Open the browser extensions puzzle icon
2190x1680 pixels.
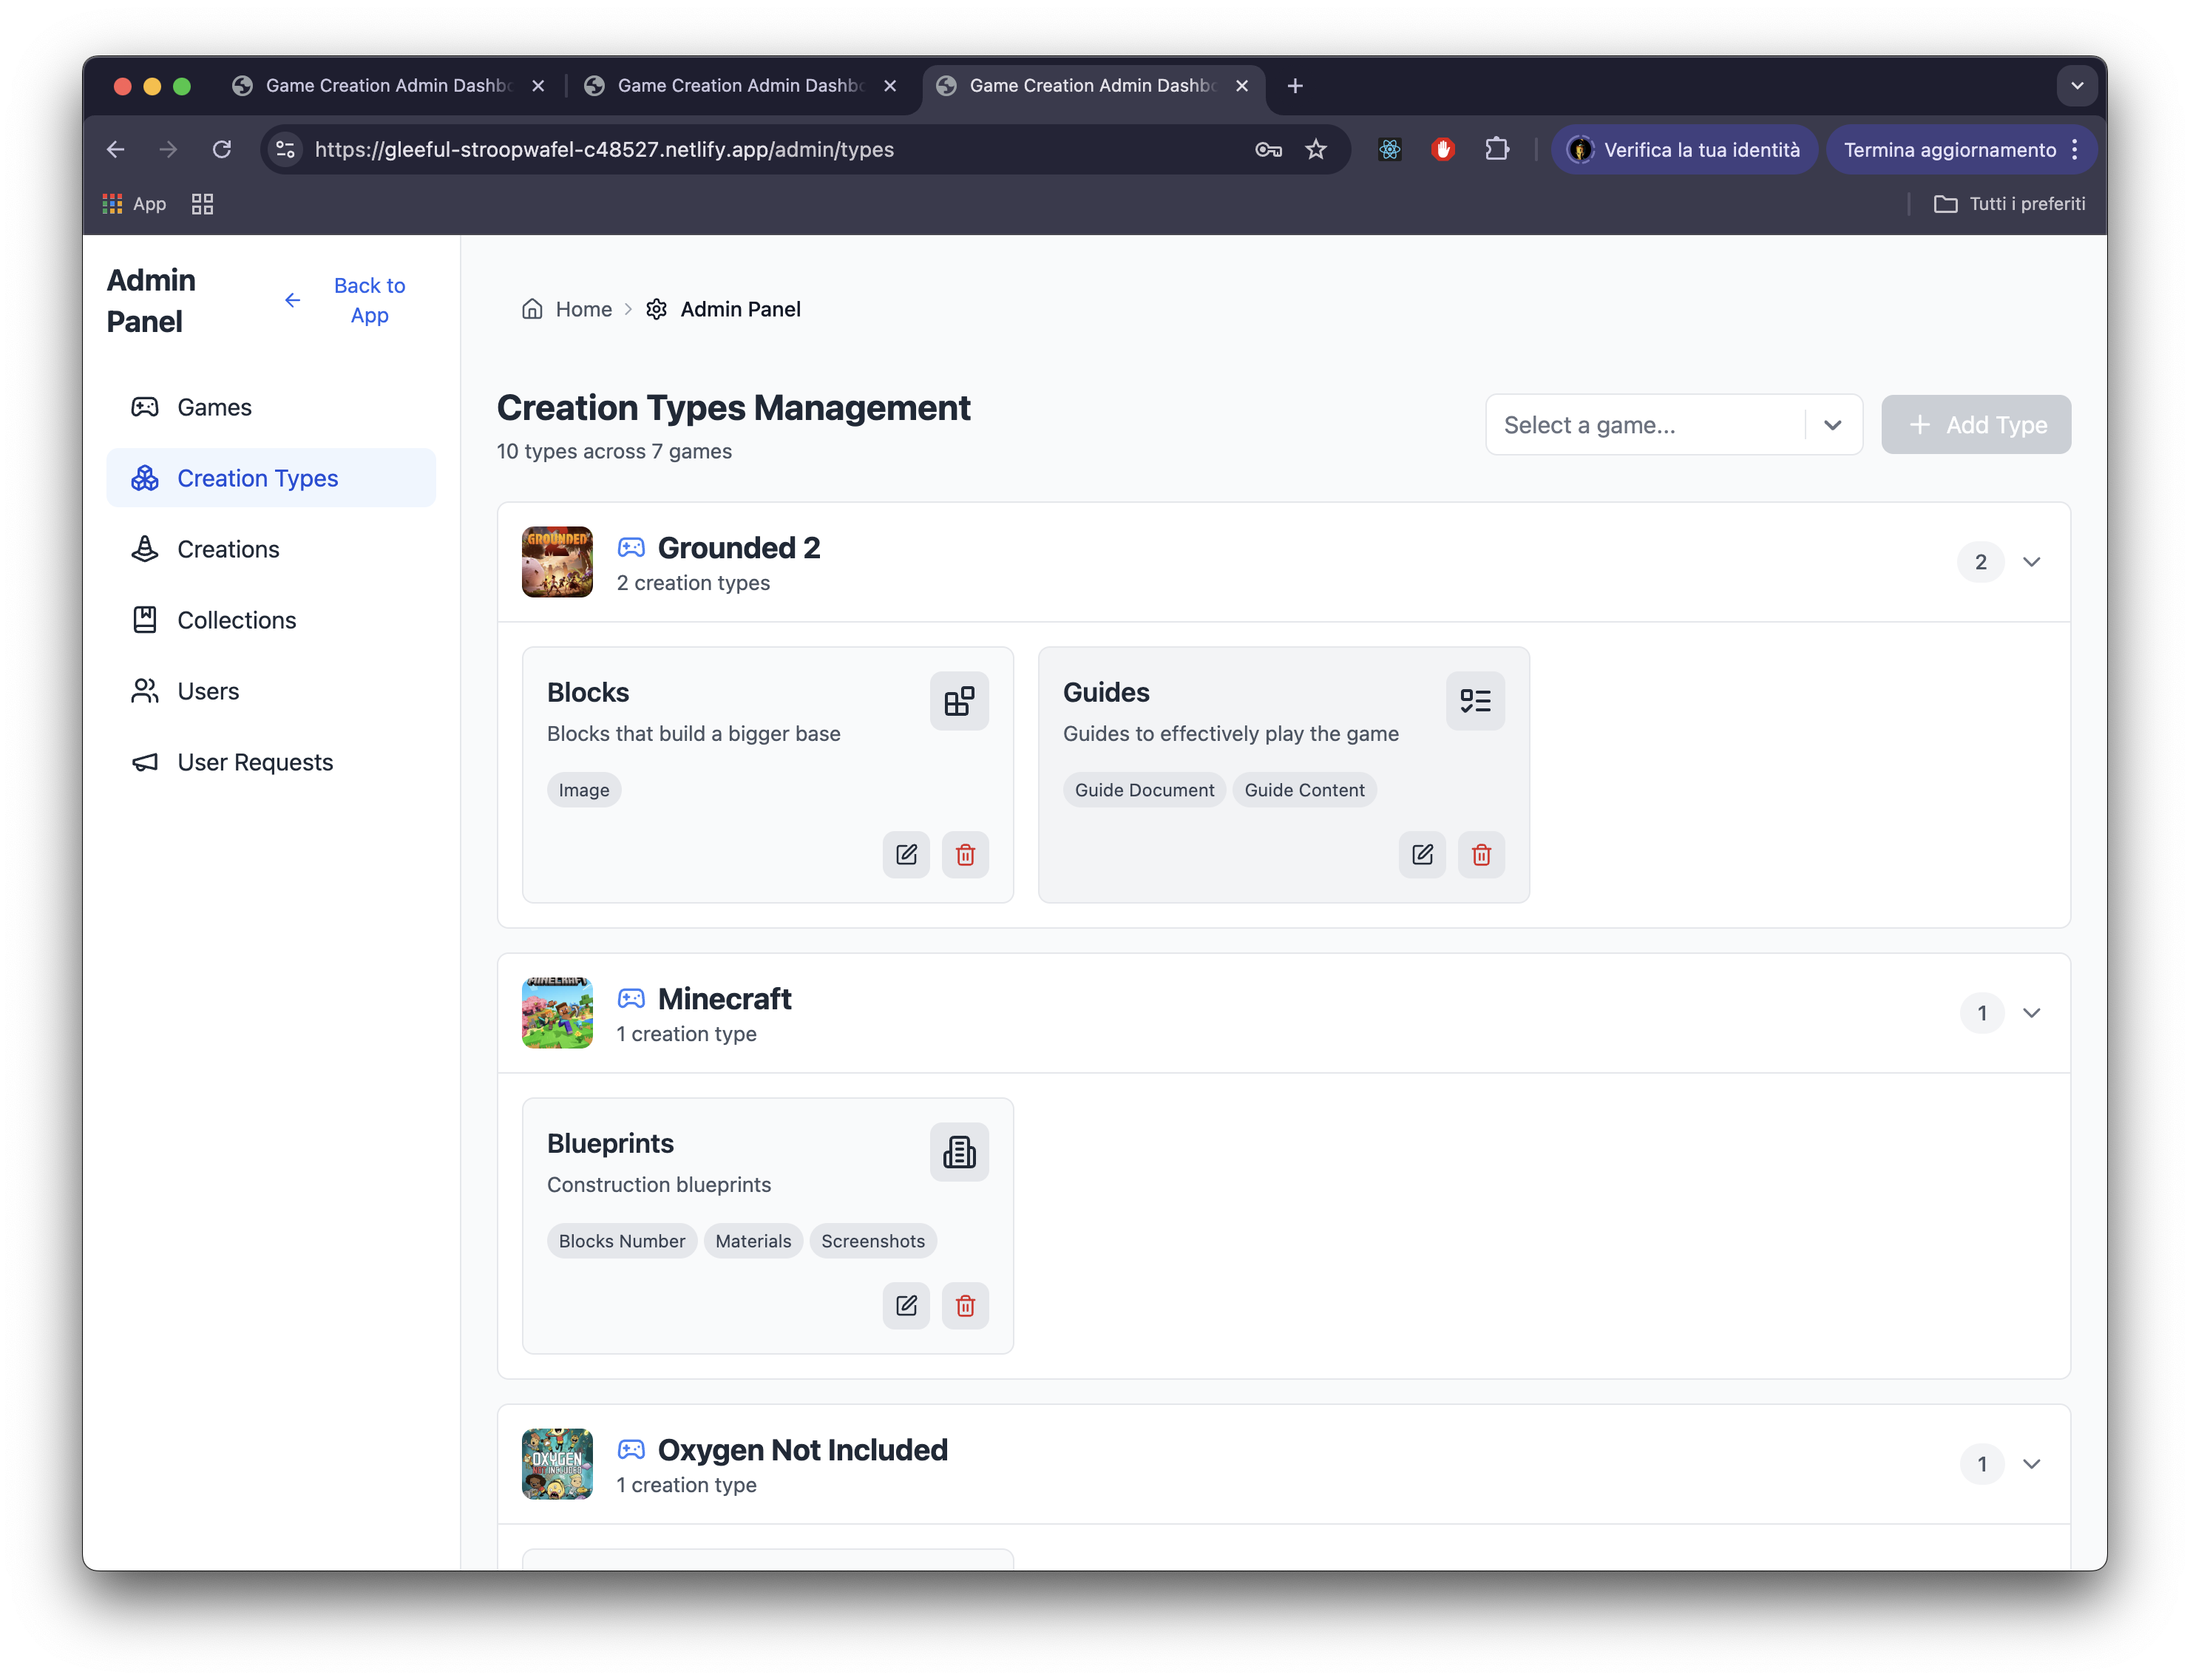(x=1496, y=150)
